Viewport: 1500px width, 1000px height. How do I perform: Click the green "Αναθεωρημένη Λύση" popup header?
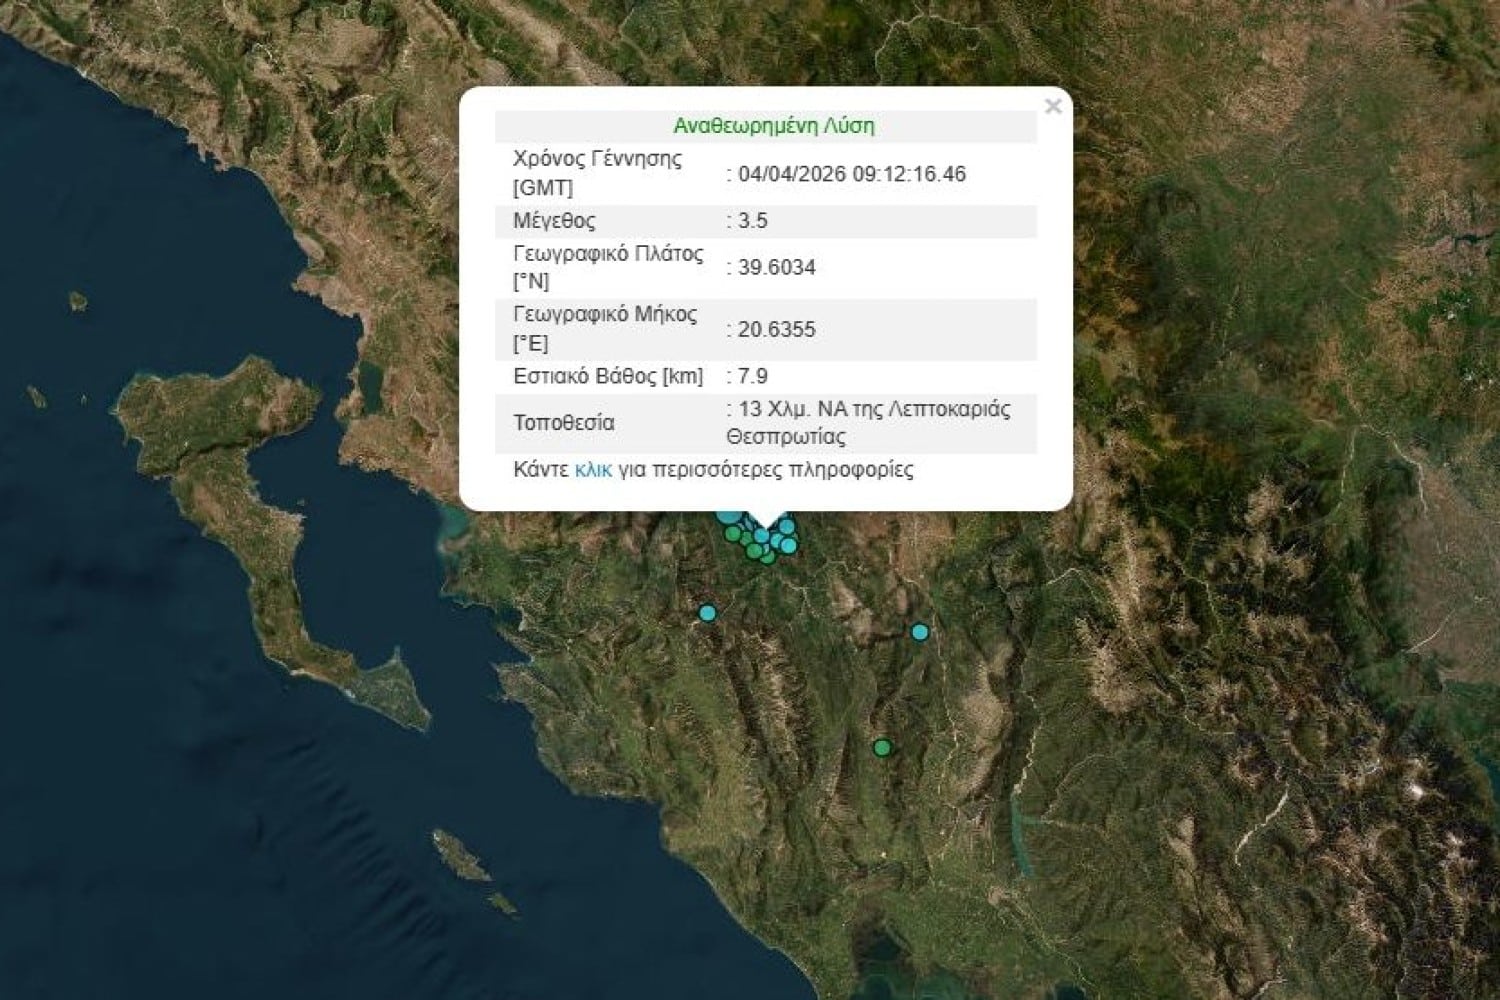(x=773, y=126)
